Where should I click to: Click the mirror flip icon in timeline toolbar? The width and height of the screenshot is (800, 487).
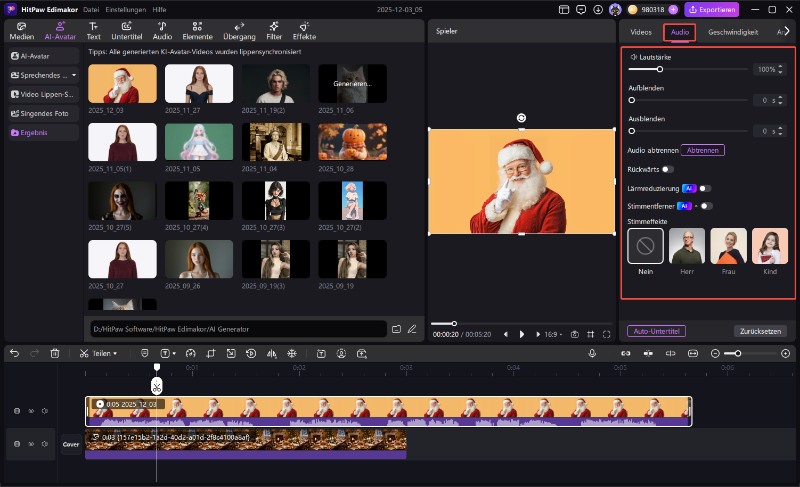[271, 353]
